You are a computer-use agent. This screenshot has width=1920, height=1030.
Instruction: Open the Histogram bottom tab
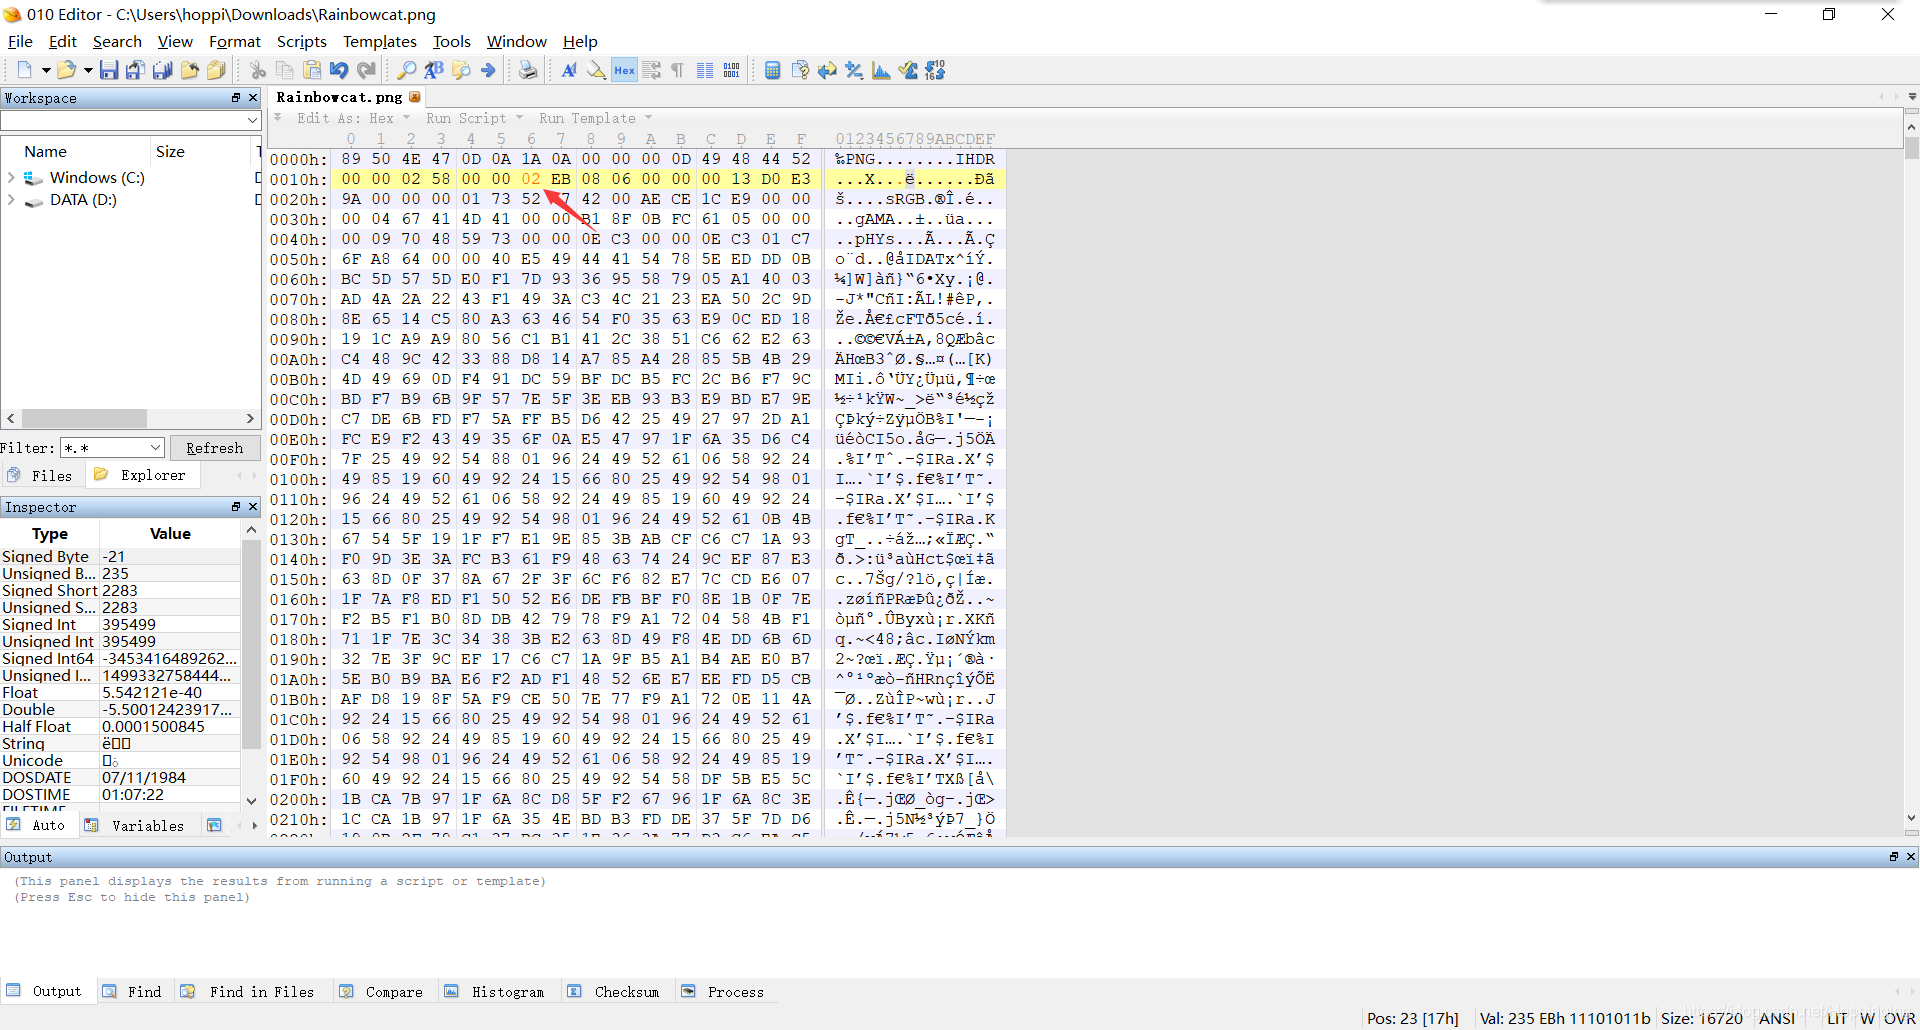coord(495,992)
